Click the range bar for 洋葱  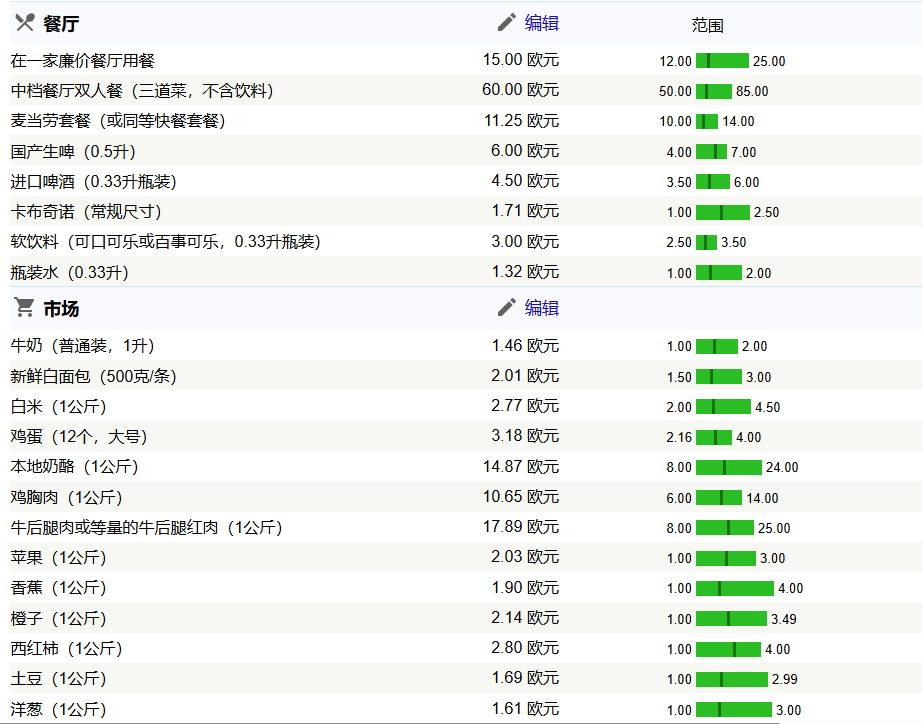[733, 710]
